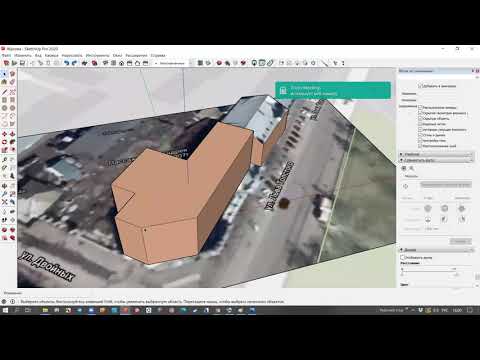Open the 'Расширения' menu
The height and width of the screenshot is (360, 480).
(136, 55)
